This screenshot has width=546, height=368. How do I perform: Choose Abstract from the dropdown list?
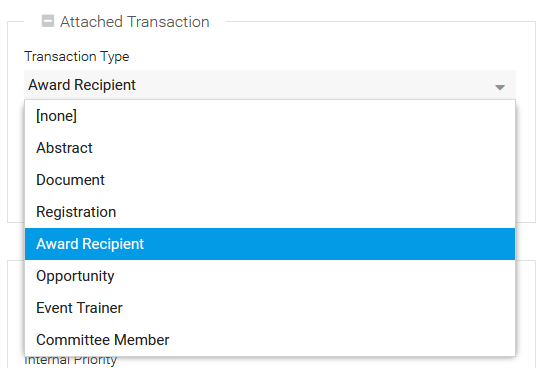270,148
